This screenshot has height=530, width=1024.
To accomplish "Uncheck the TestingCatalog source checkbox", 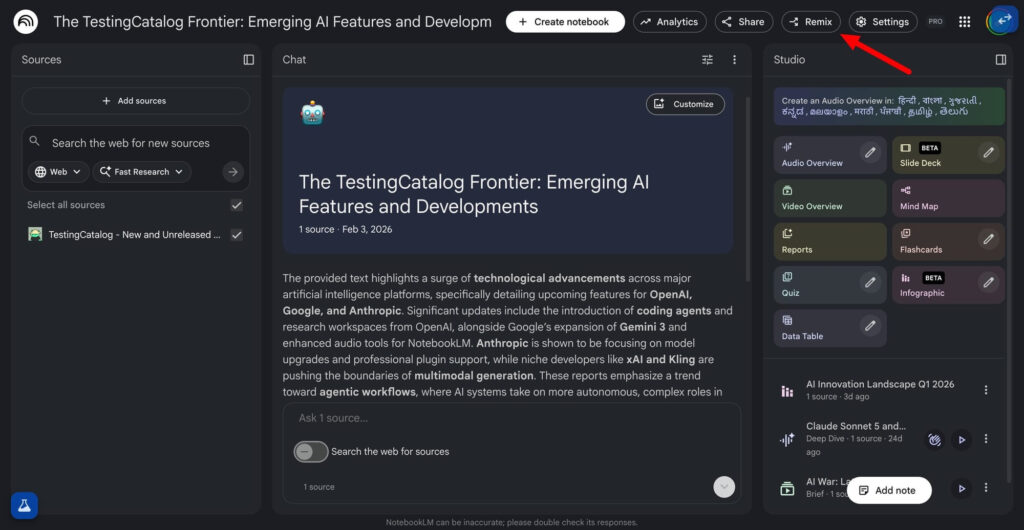I will point(237,235).
